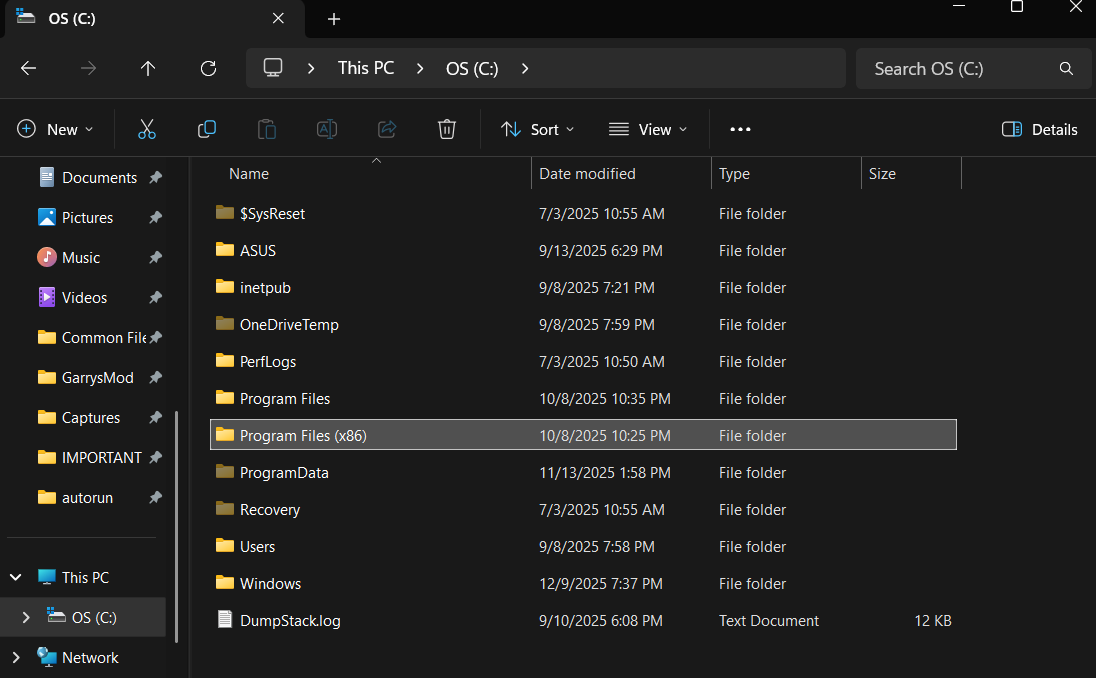Open GarrysMod in the sidebar
The height and width of the screenshot is (678, 1096).
[97, 378]
